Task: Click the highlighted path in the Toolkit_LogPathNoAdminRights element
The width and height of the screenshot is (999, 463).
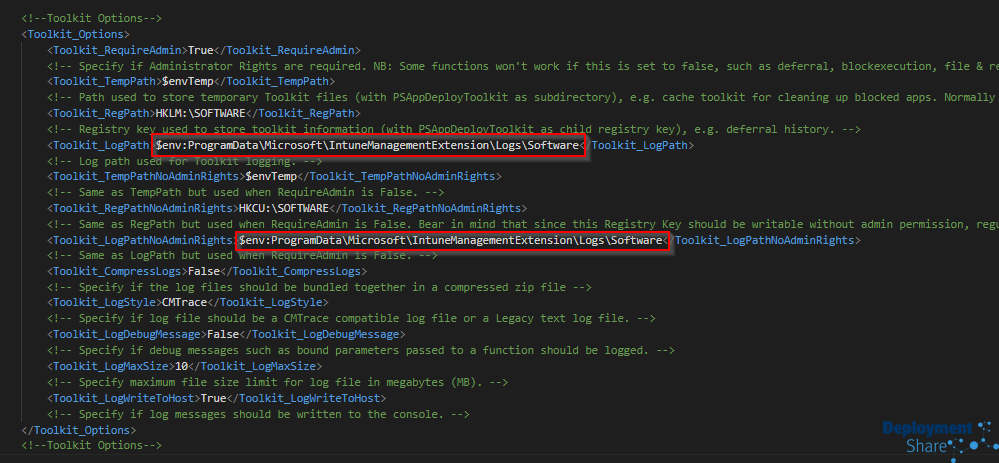Action: click(x=451, y=241)
